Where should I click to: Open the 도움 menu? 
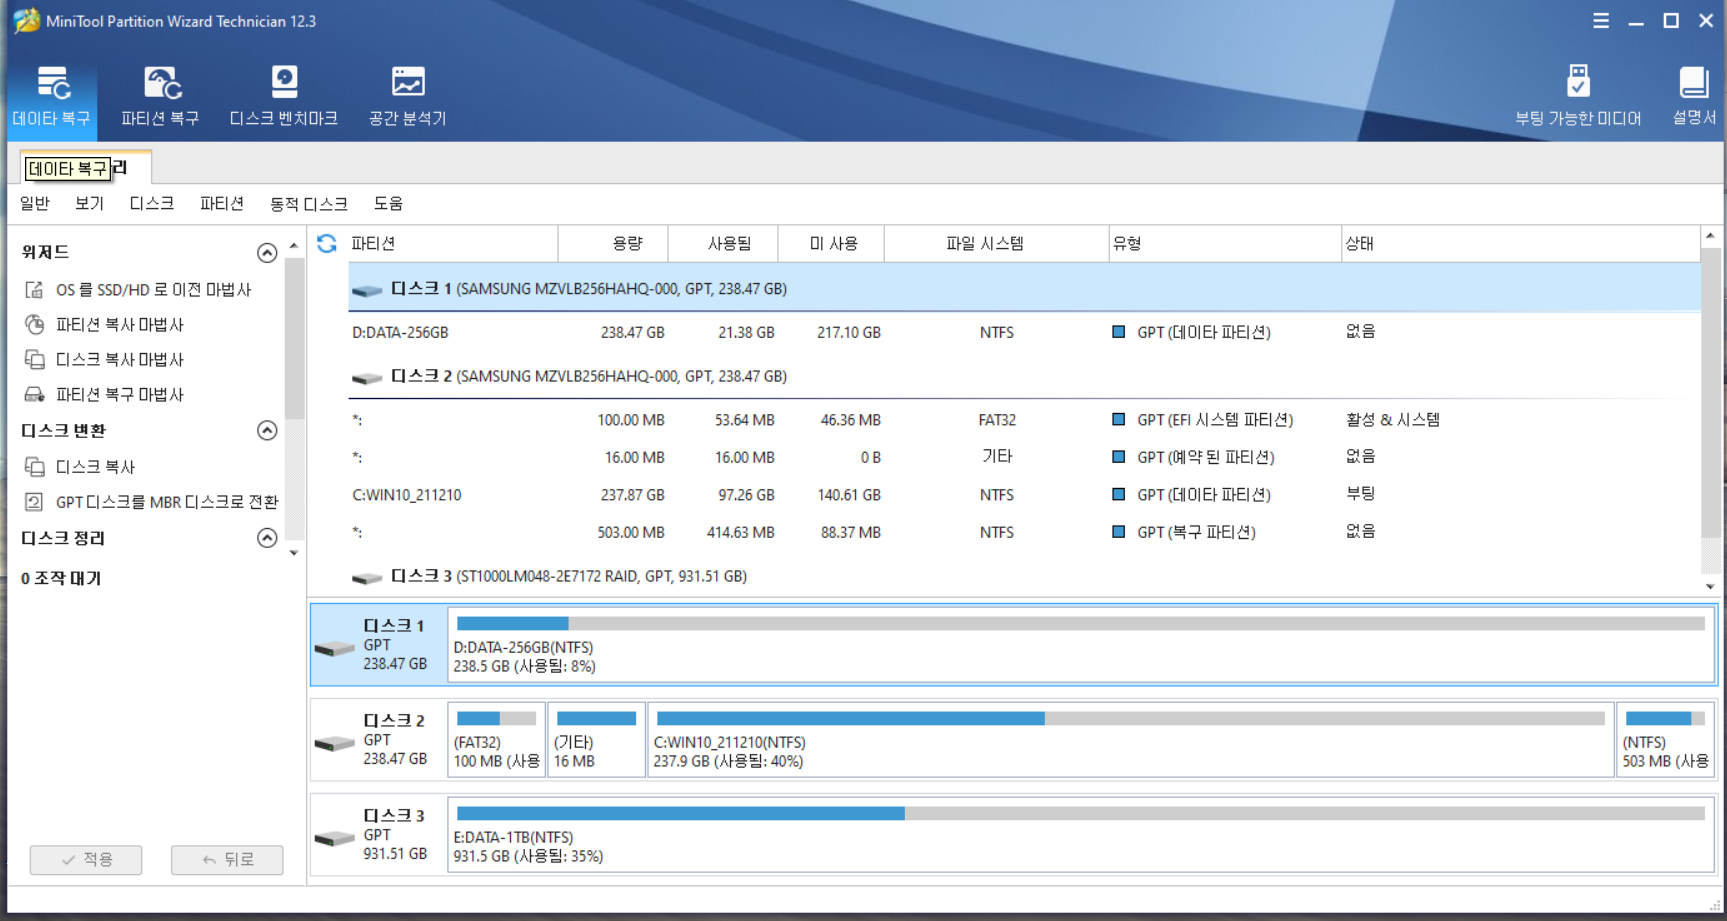click(388, 203)
